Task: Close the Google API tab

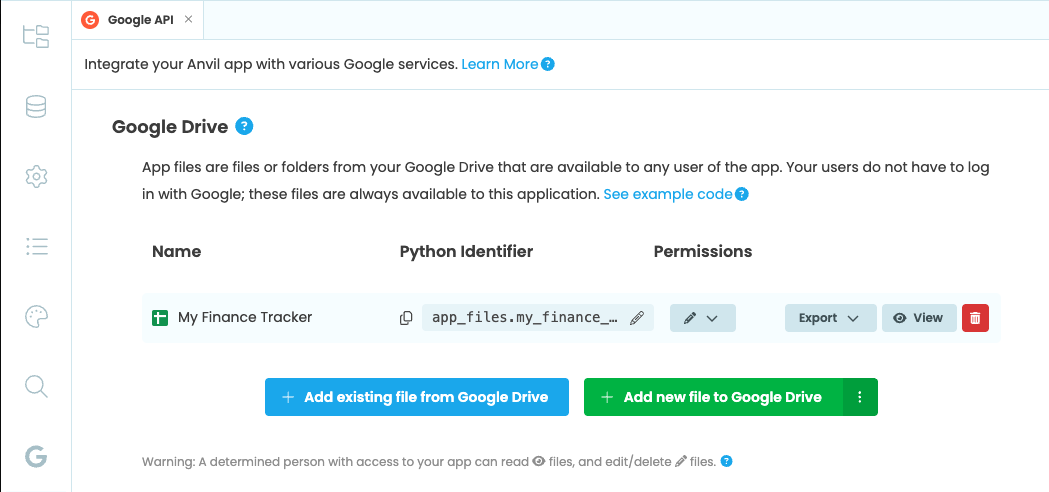Action: [189, 19]
